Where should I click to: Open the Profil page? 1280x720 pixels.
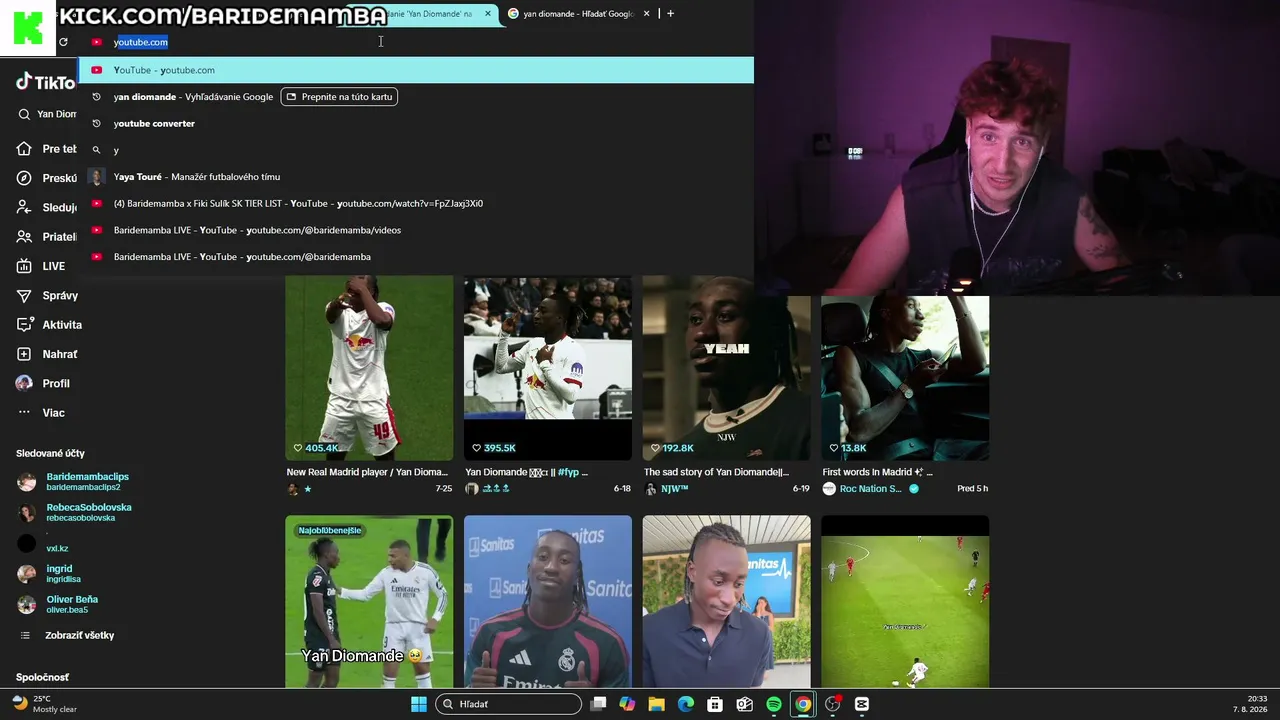pyautogui.click(x=43, y=383)
